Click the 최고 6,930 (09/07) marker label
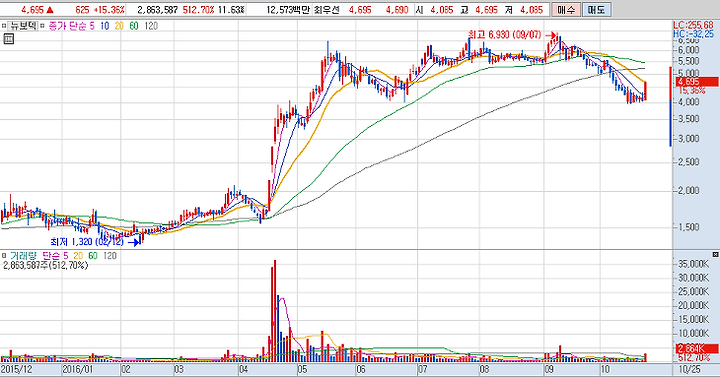This screenshot has width=720, height=377. tap(505, 35)
